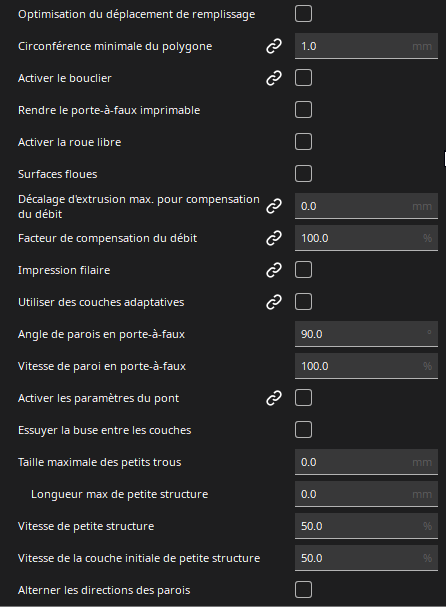This screenshot has width=446, height=607.
Task: Enable Optimisation du déplacement de remplissage checkbox
Action: pos(304,14)
